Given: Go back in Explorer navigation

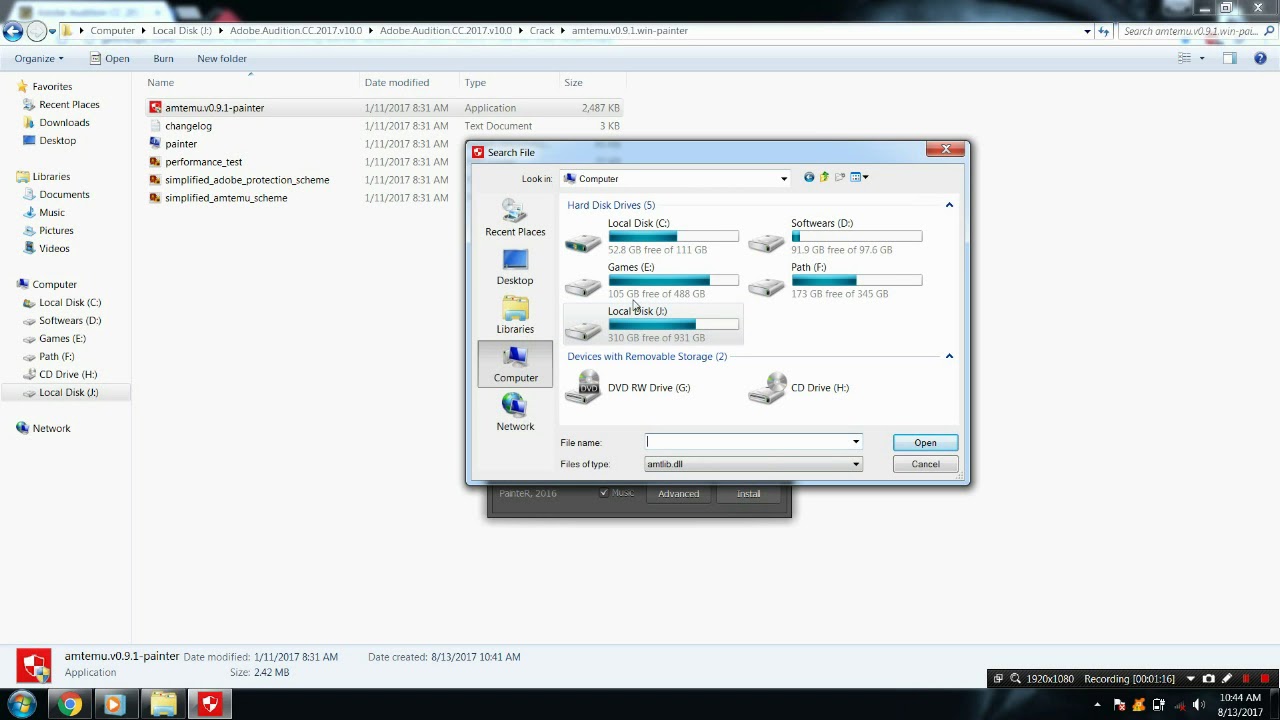Looking at the screenshot, I should 13,31.
